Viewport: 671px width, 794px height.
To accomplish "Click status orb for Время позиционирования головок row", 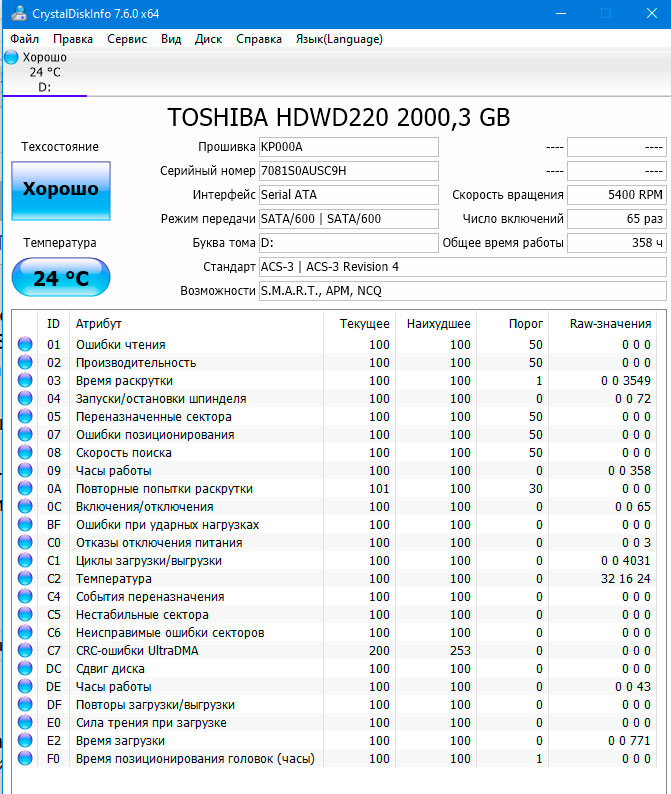I will [x=25, y=758].
